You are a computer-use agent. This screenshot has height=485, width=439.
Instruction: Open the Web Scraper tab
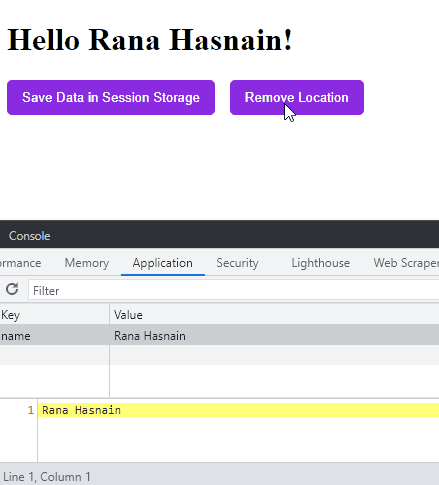coord(406,263)
